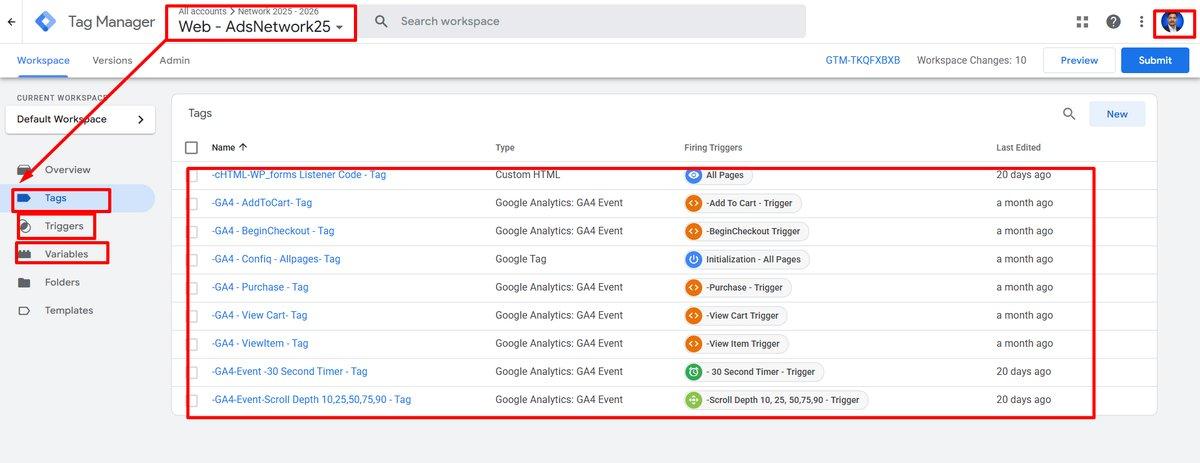Click the user account avatar

(x=1172, y=22)
